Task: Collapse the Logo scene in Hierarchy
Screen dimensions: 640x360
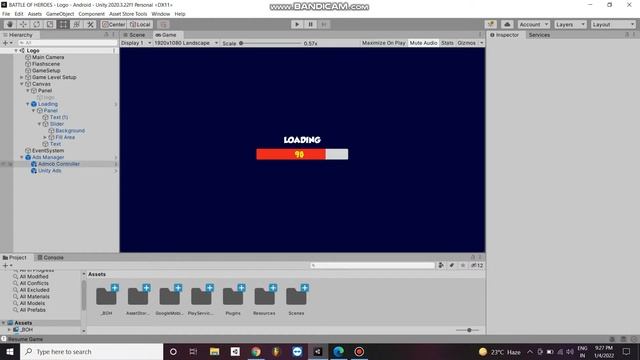Action: 16,51
